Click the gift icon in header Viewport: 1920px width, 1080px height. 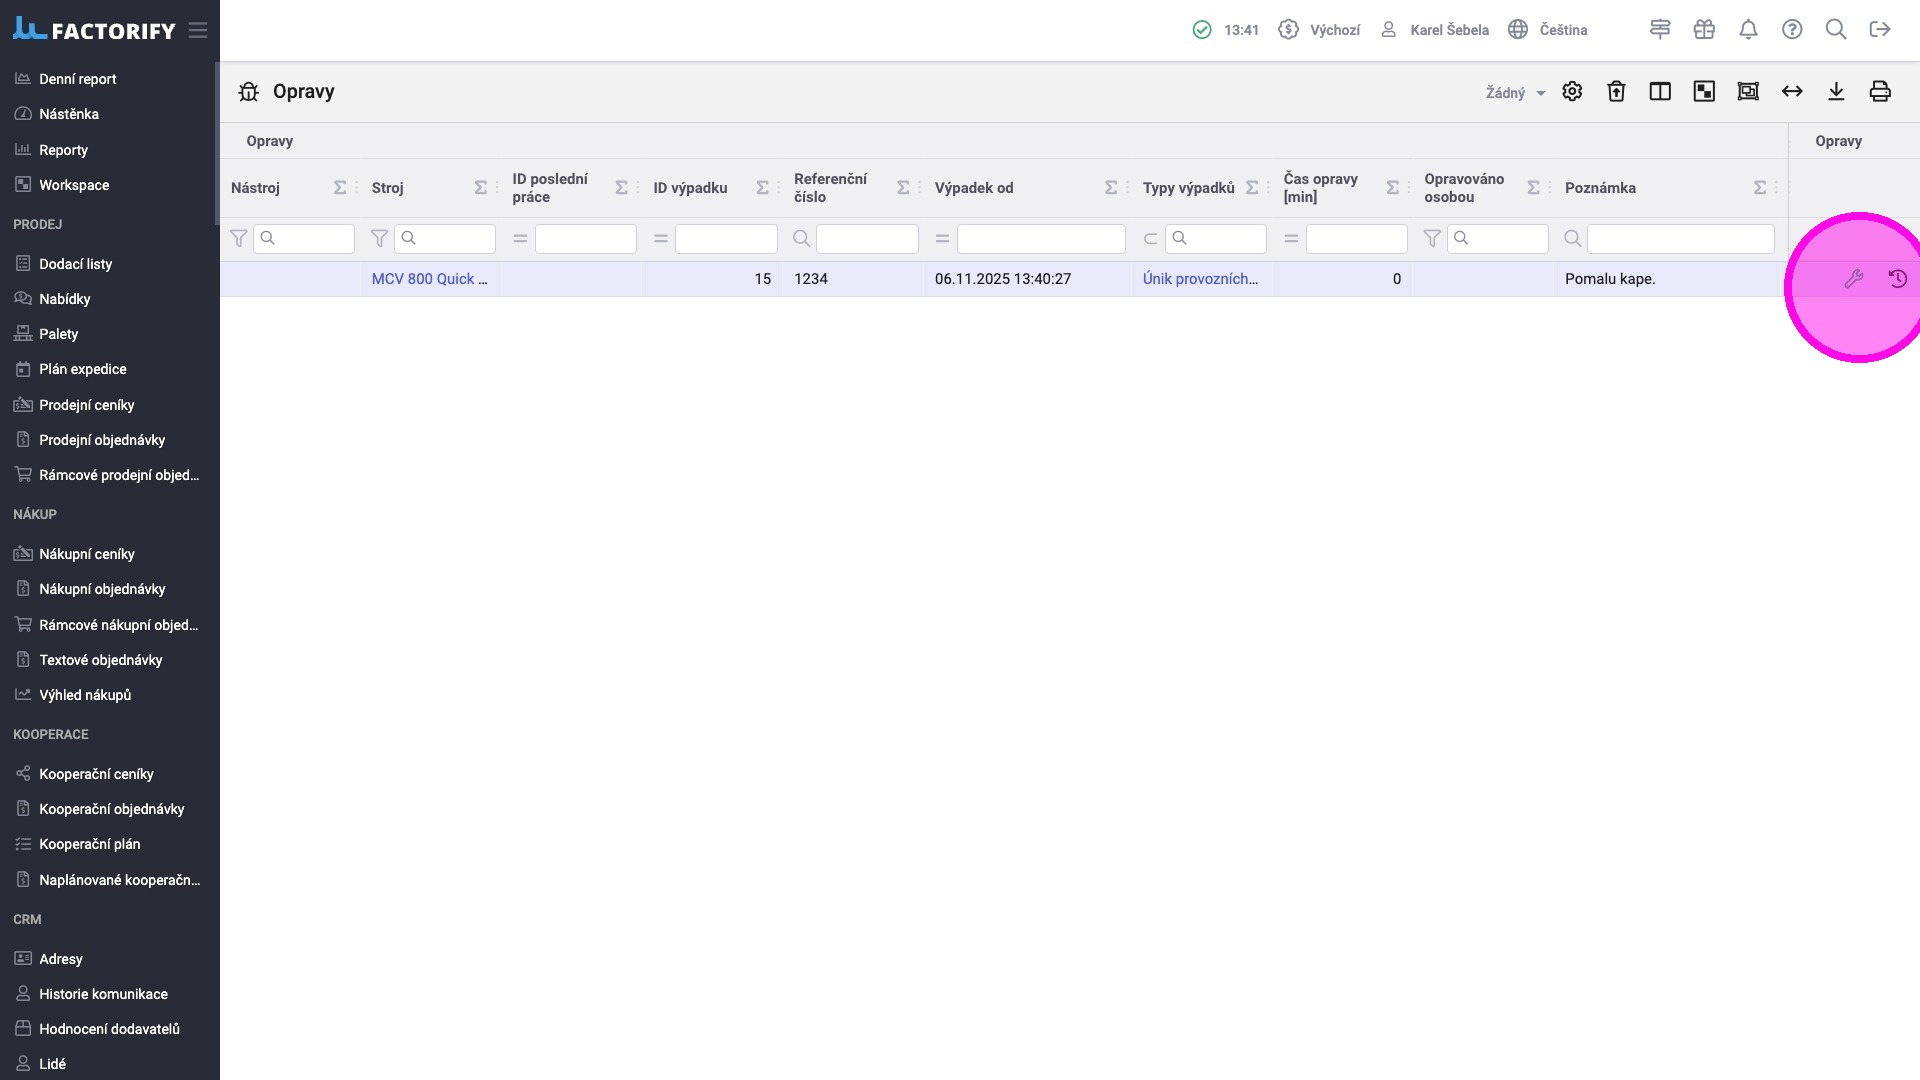[1704, 30]
